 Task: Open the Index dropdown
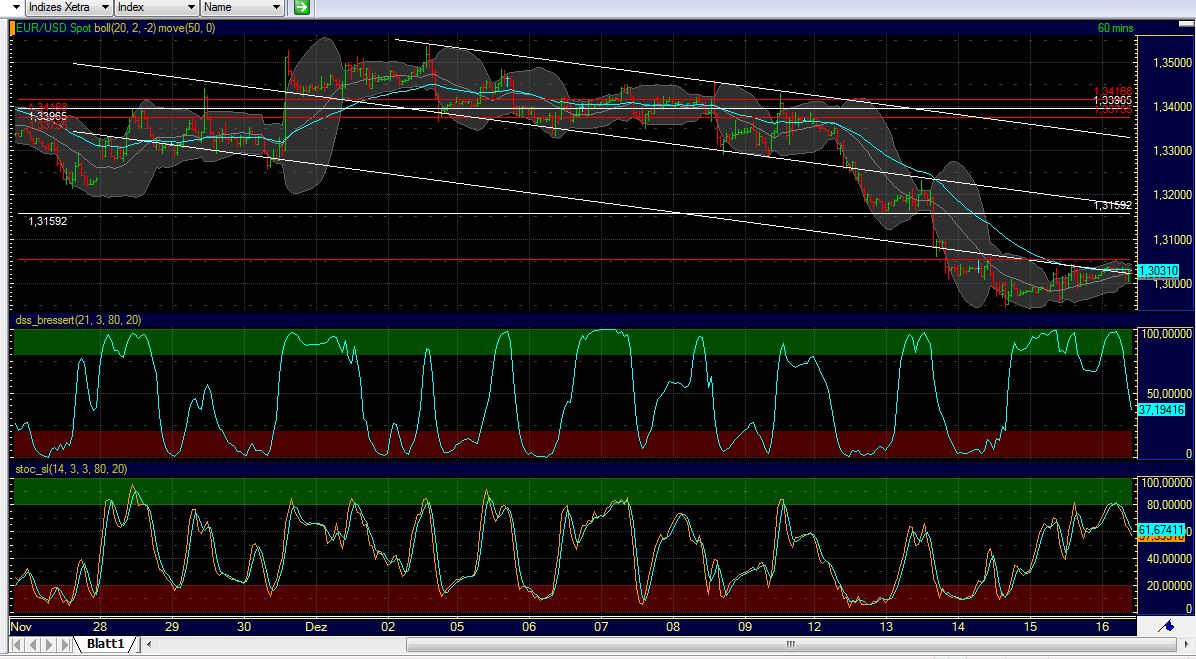[x=155, y=7]
